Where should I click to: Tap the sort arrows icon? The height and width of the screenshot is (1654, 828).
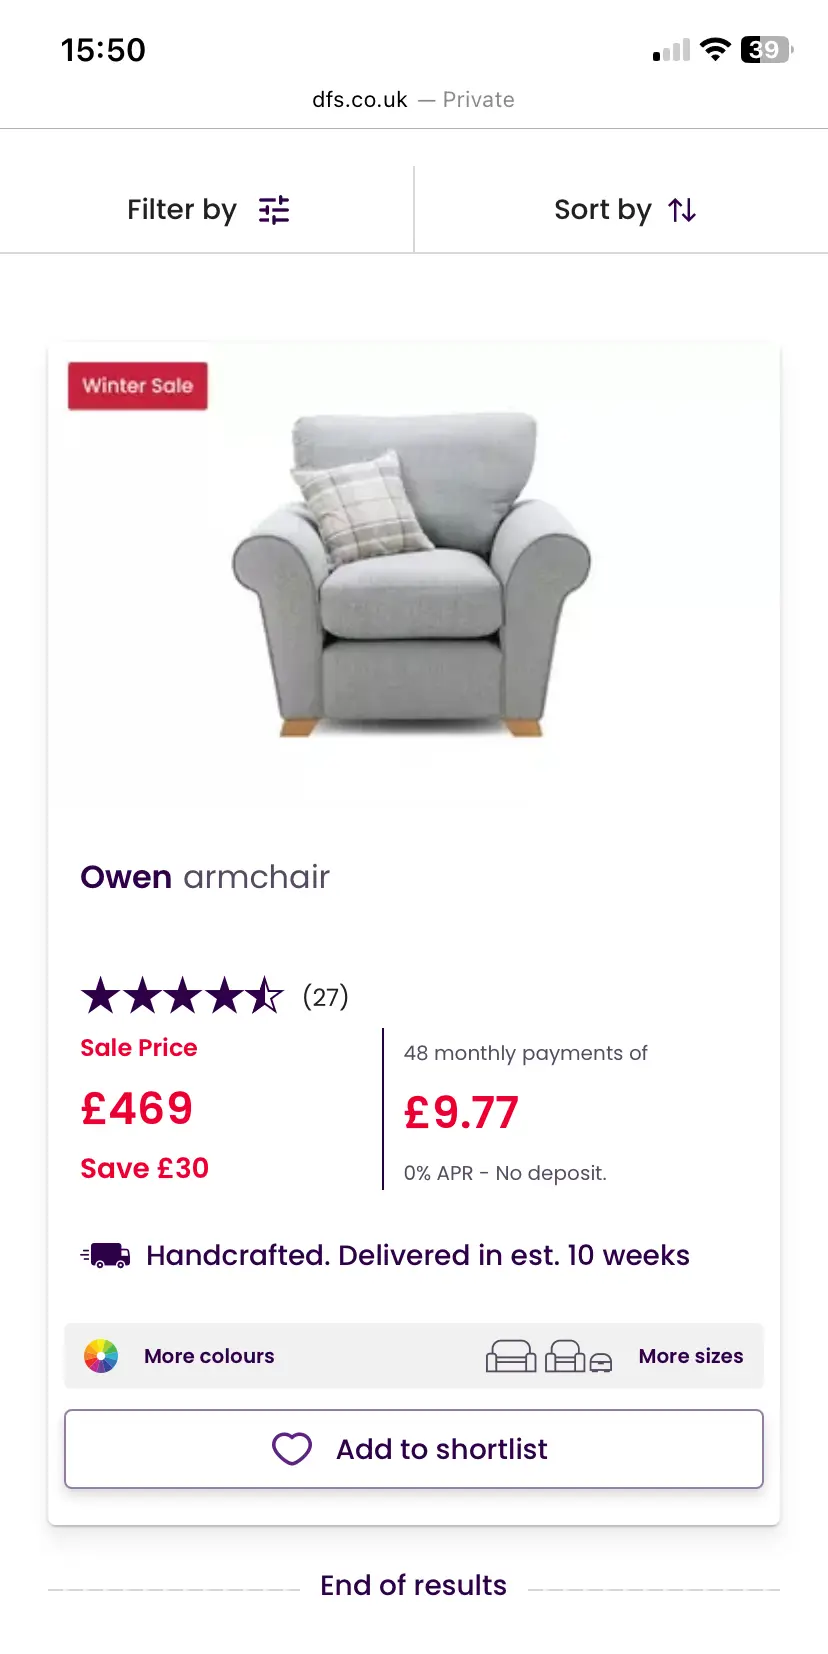pos(682,210)
